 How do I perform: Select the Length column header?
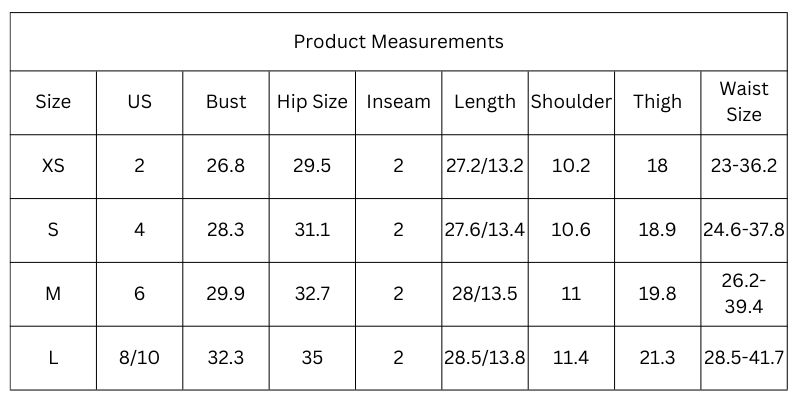pyautogui.click(x=485, y=102)
